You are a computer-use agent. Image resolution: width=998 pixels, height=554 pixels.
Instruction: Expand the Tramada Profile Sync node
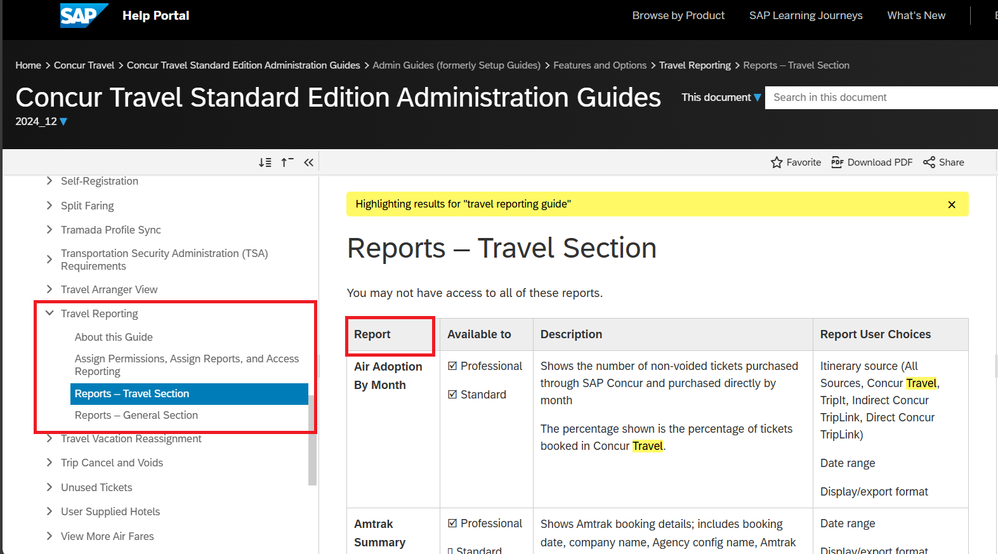(49, 229)
